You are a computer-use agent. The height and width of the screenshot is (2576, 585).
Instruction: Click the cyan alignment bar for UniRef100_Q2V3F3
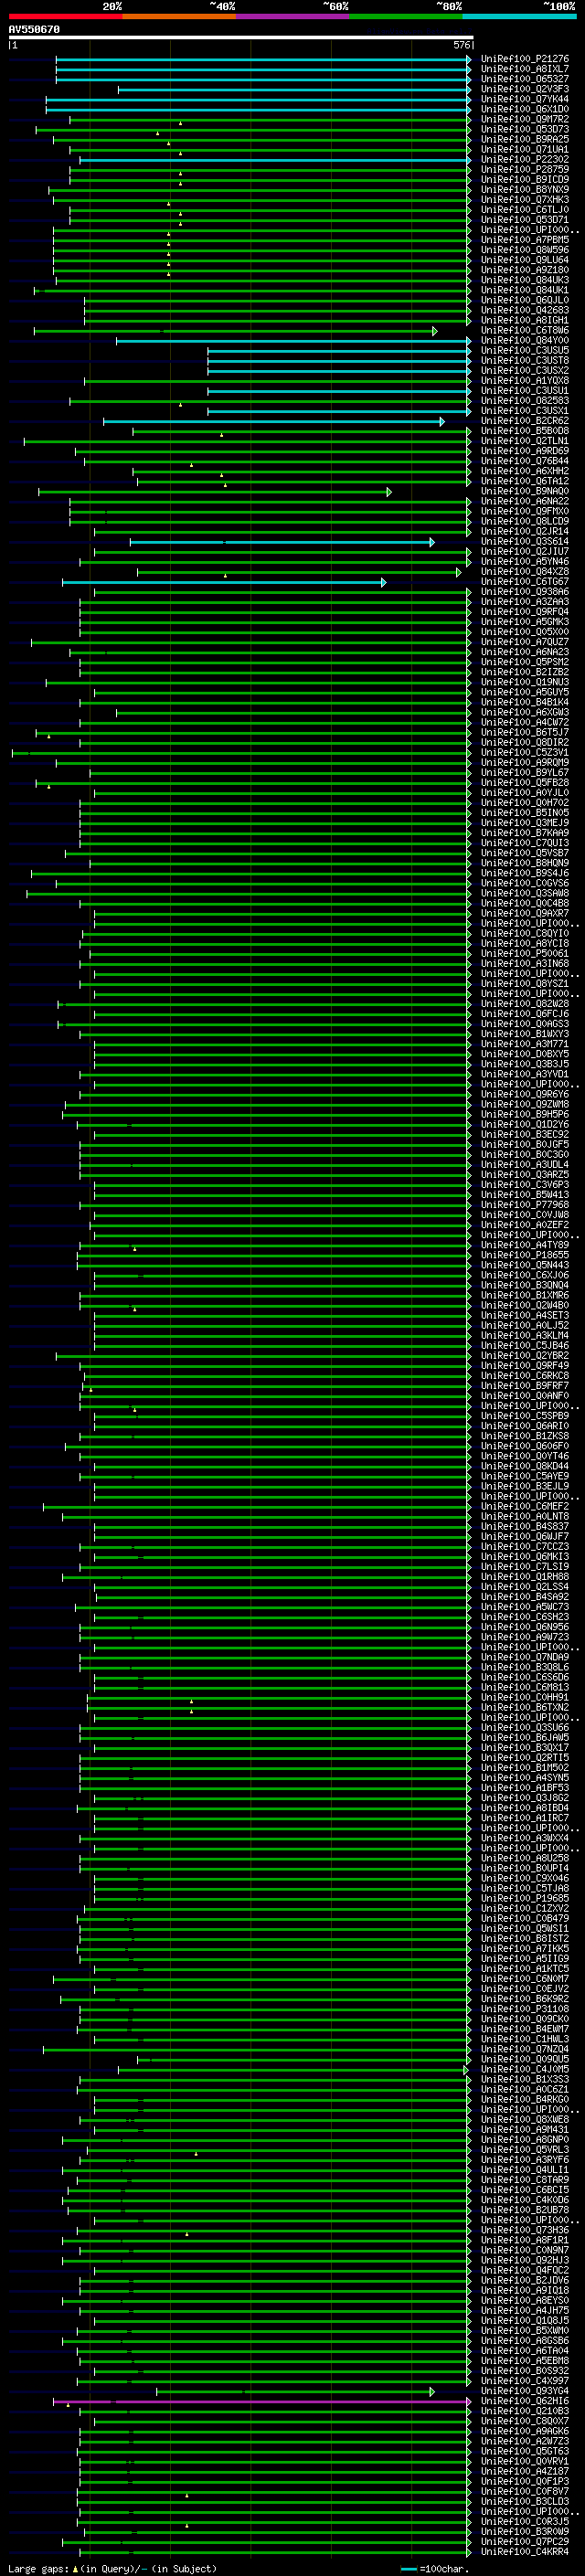[294, 90]
